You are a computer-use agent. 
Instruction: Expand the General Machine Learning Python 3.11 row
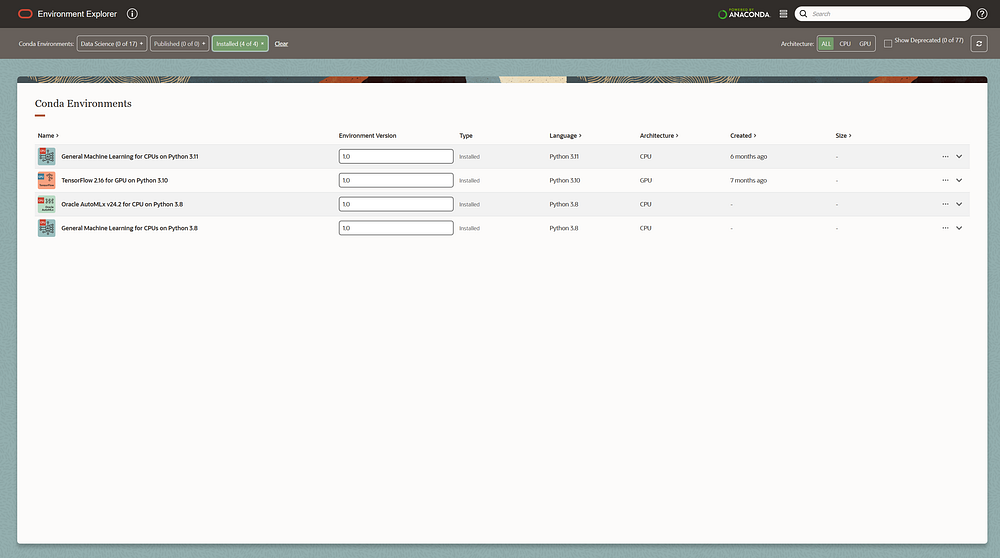click(959, 156)
